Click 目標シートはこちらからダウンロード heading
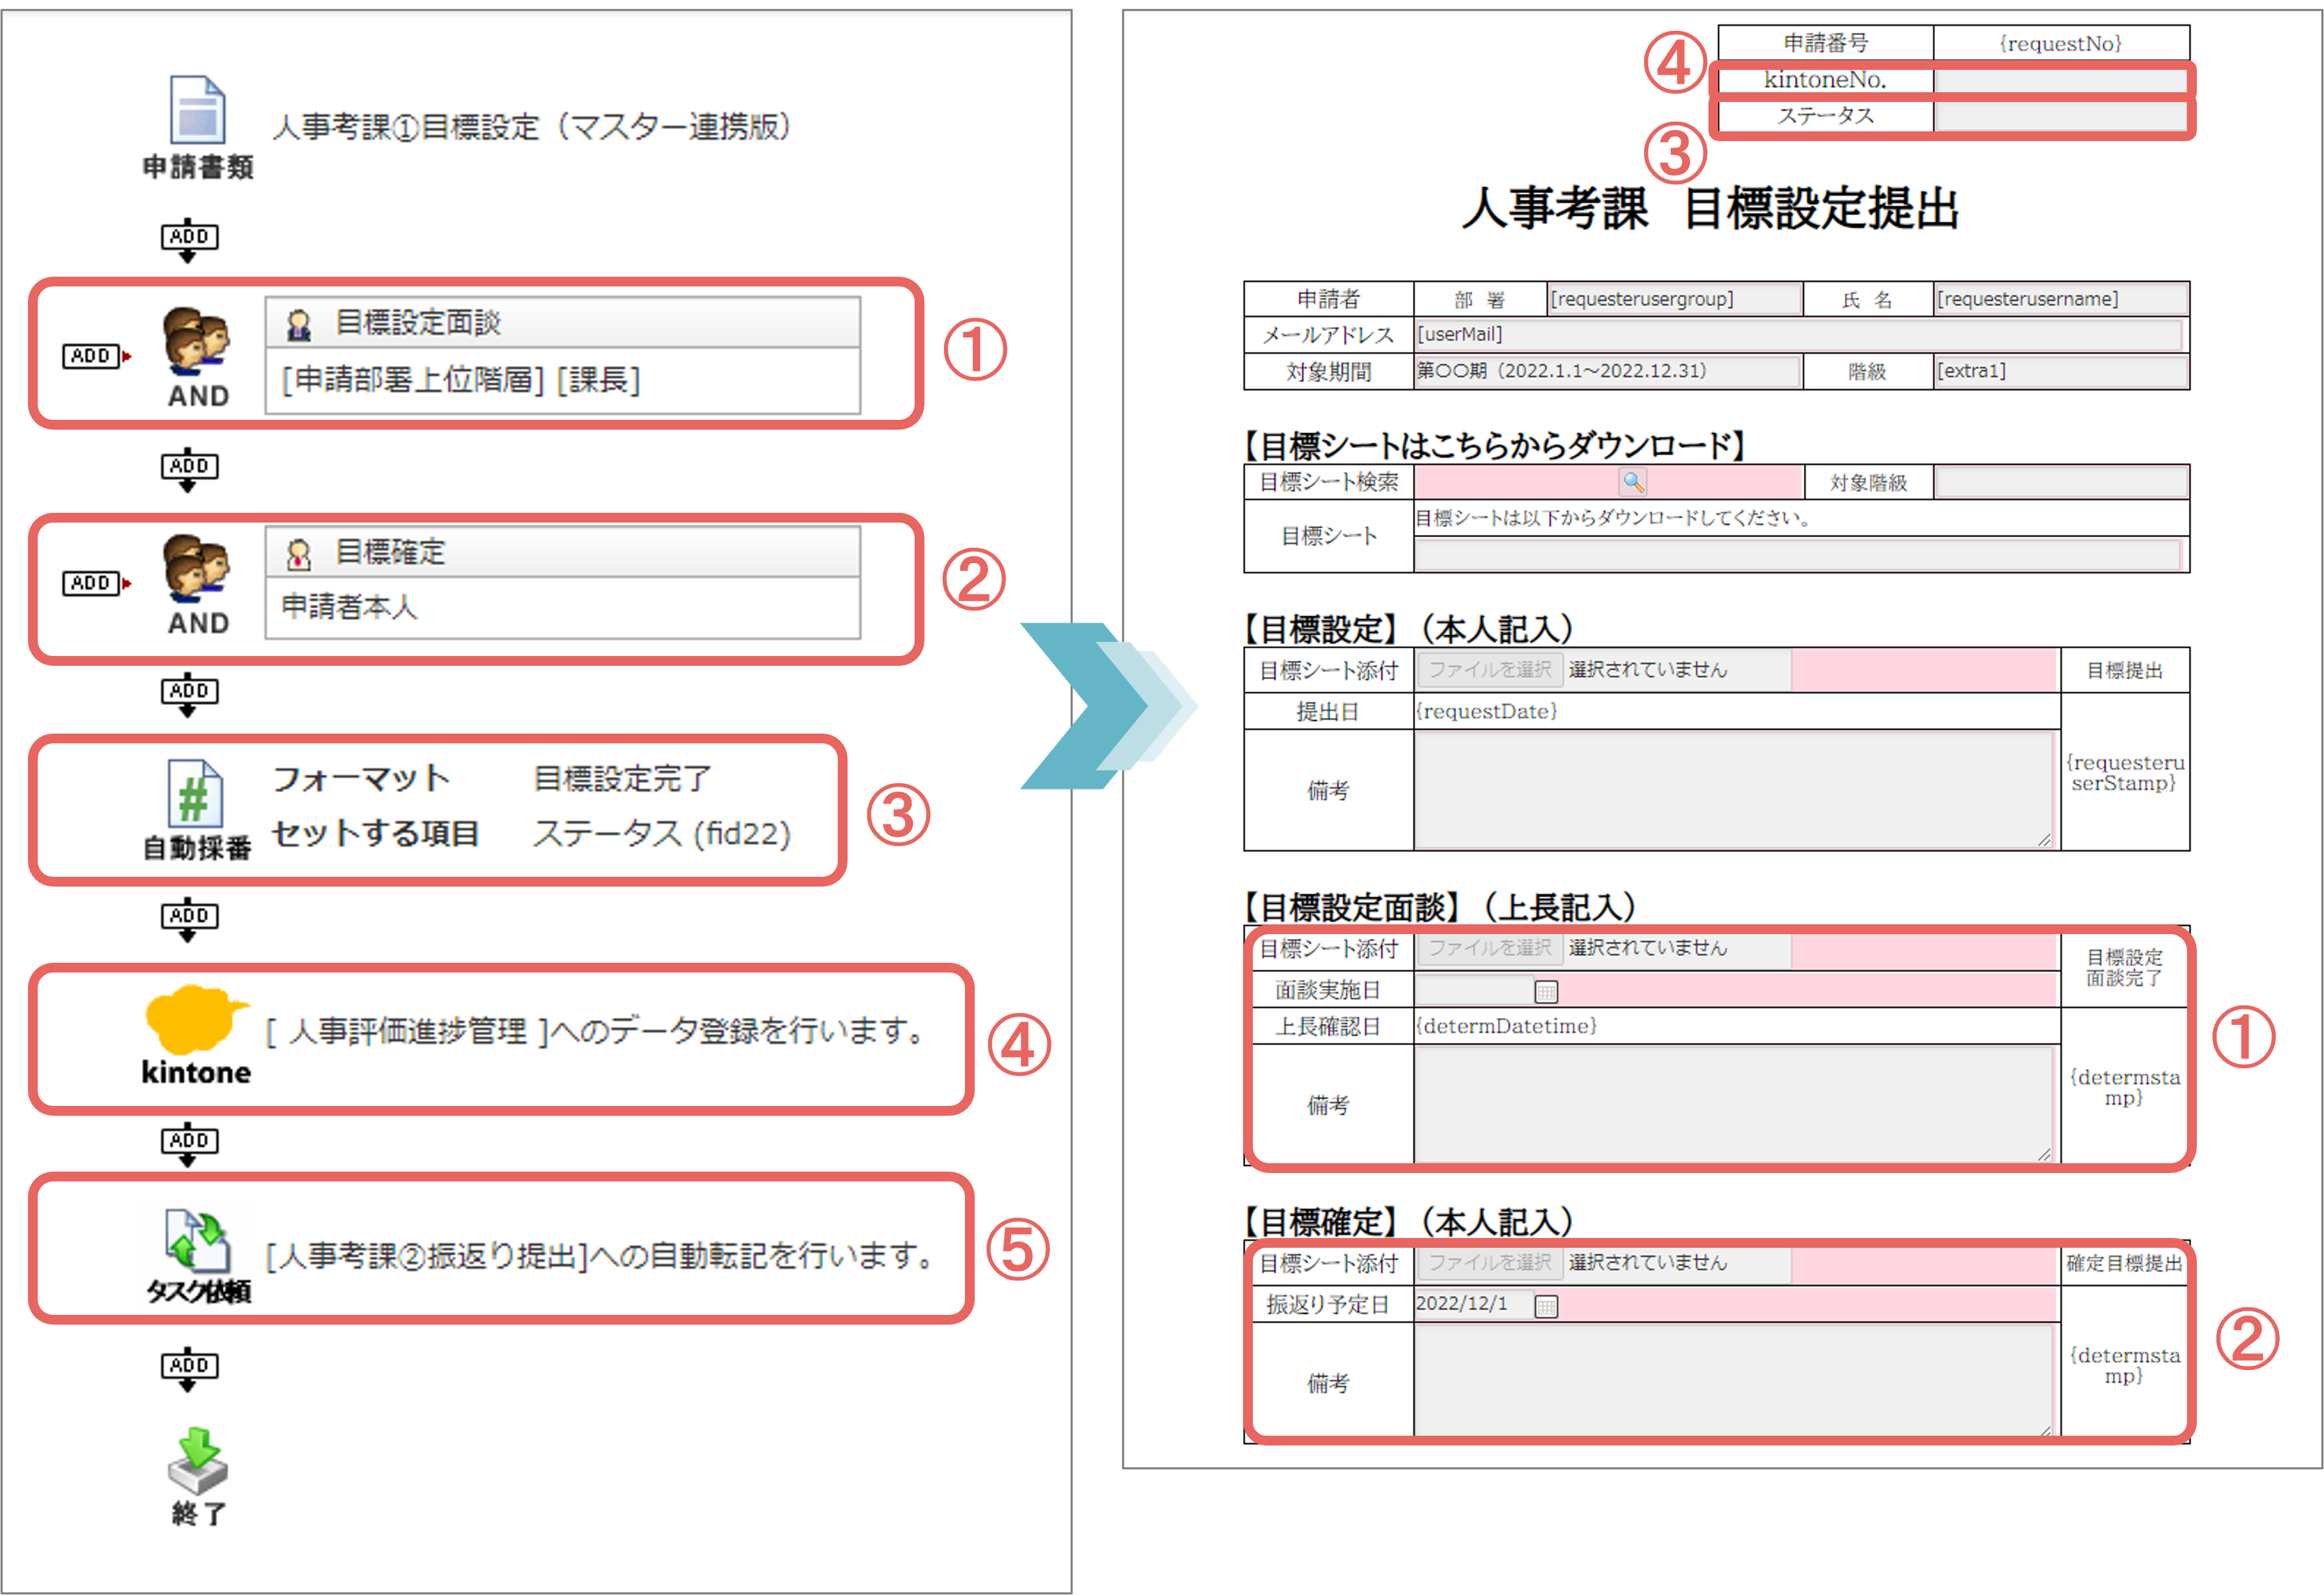 pos(1494,445)
